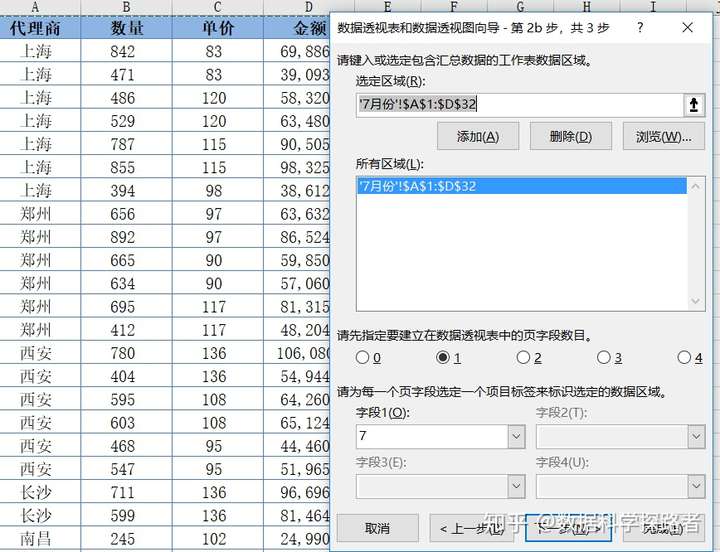
Task: Click the cell with quantity 471
Action: (x=126, y=74)
